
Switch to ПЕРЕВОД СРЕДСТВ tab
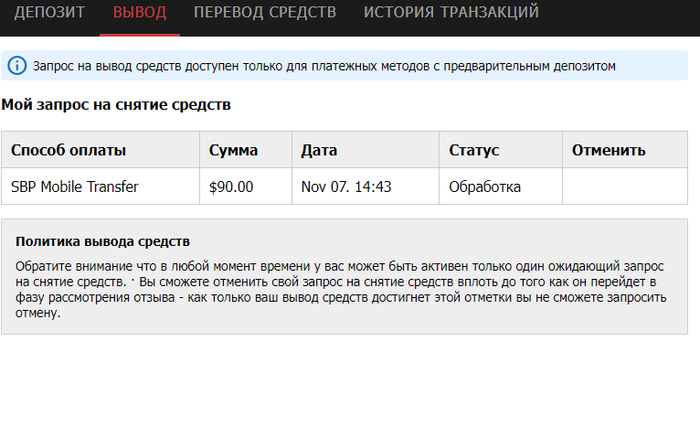[x=265, y=12]
